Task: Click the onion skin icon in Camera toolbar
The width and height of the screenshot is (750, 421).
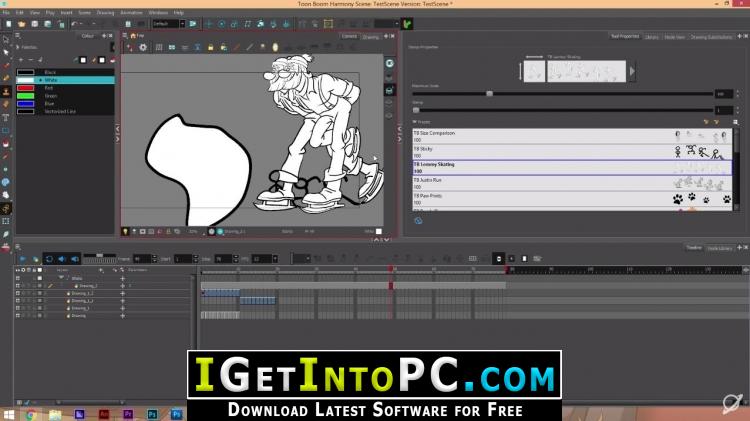Action: pos(275,47)
